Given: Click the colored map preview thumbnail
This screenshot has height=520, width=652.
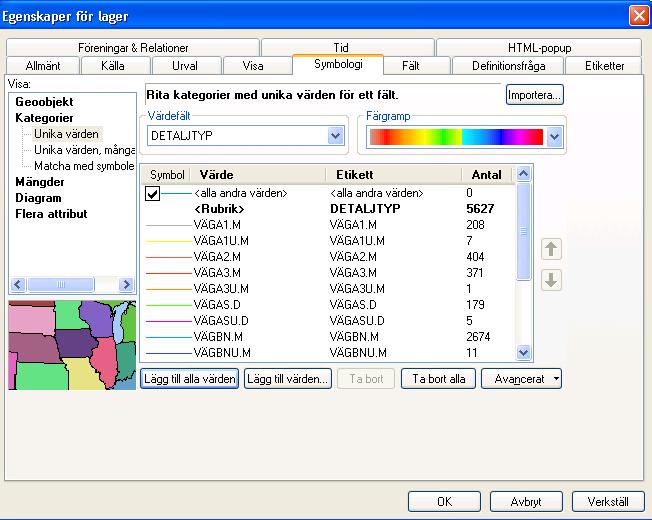Looking at the screenshot, I should (72, 345).
